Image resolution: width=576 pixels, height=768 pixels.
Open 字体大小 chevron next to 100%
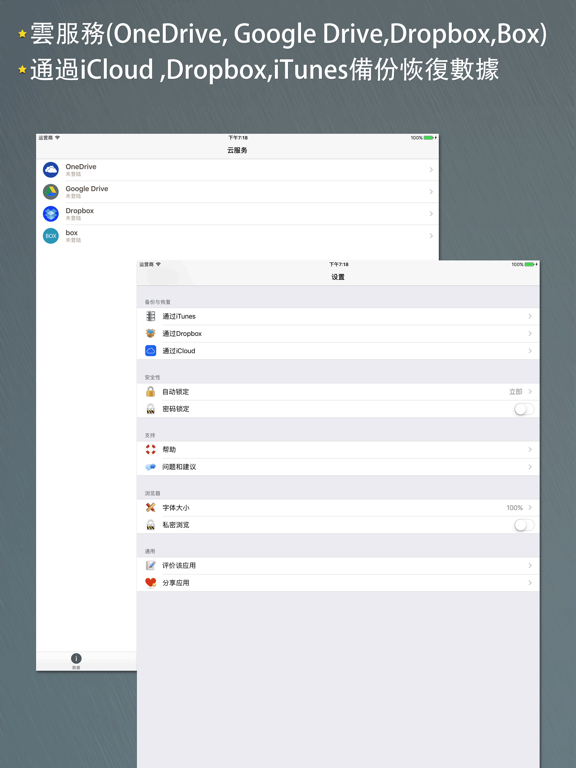click(530, 507)
